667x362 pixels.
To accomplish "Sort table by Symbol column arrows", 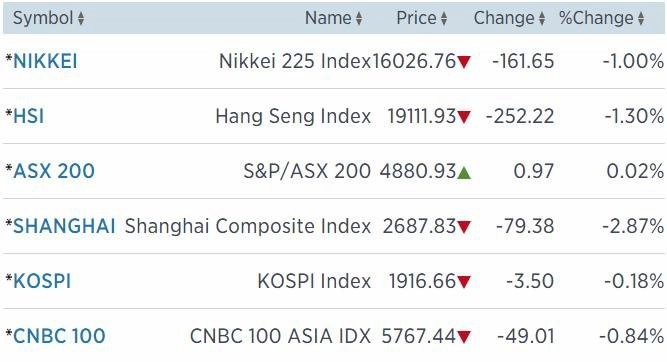I will (x=81, y=19).
